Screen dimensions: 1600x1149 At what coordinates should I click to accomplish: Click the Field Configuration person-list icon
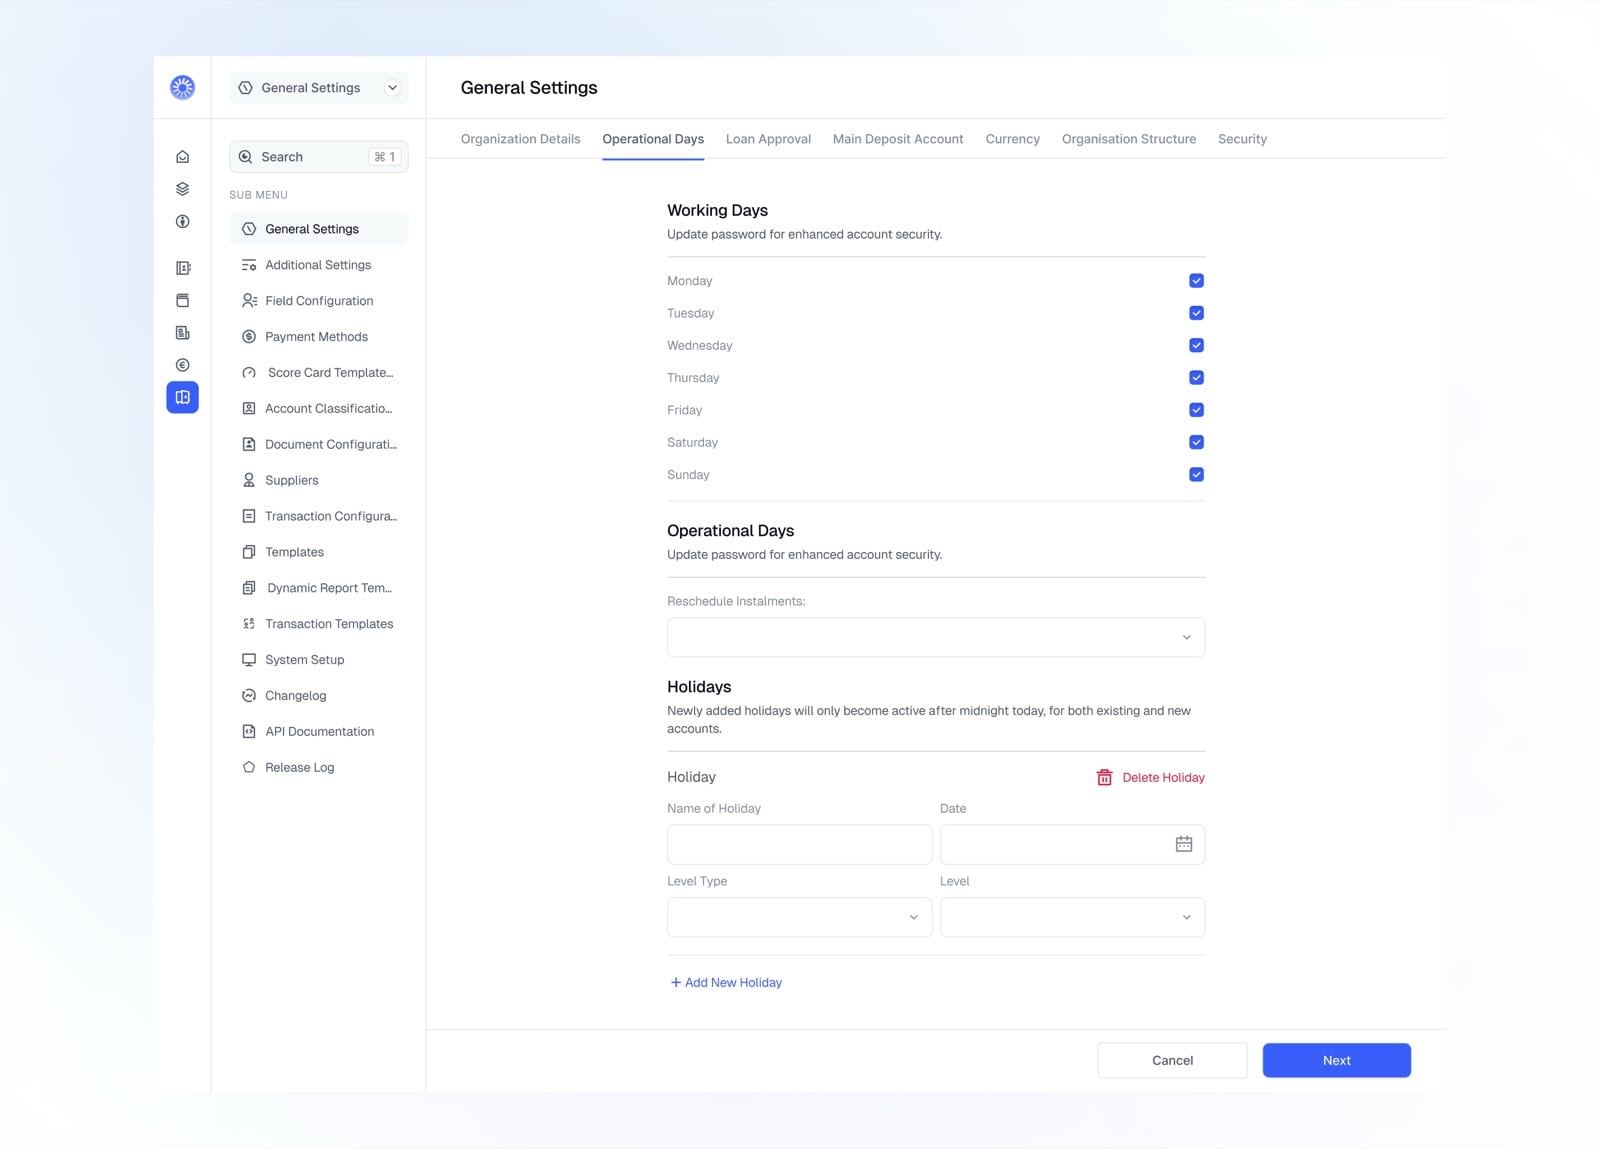coord(249,301)
